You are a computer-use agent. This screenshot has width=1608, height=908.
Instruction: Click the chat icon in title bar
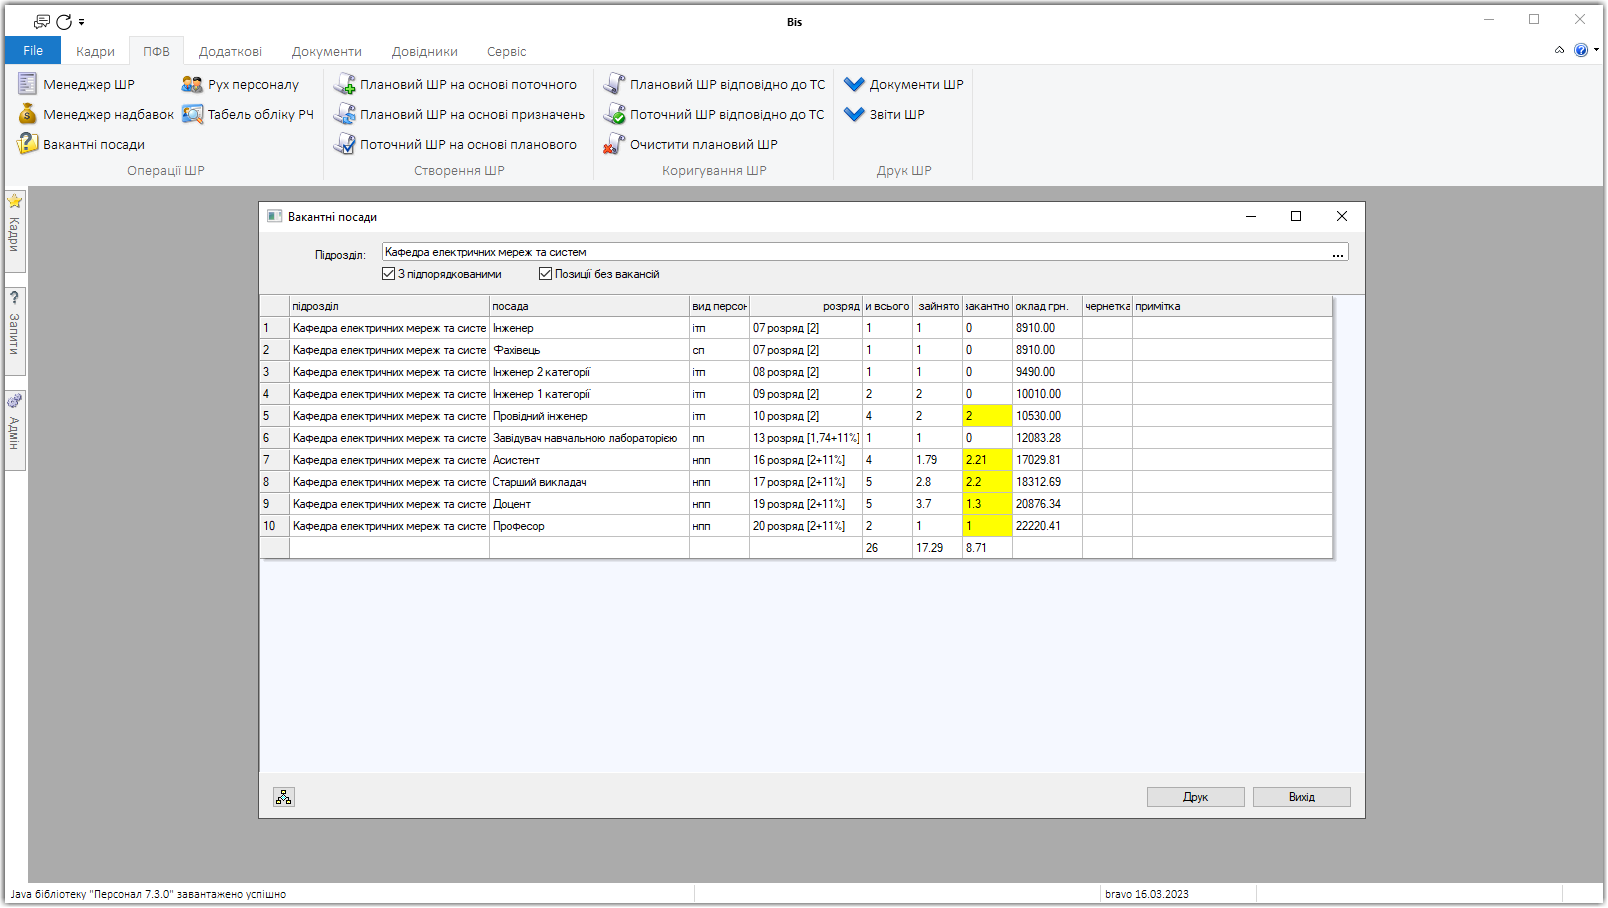tap(42, 21)
